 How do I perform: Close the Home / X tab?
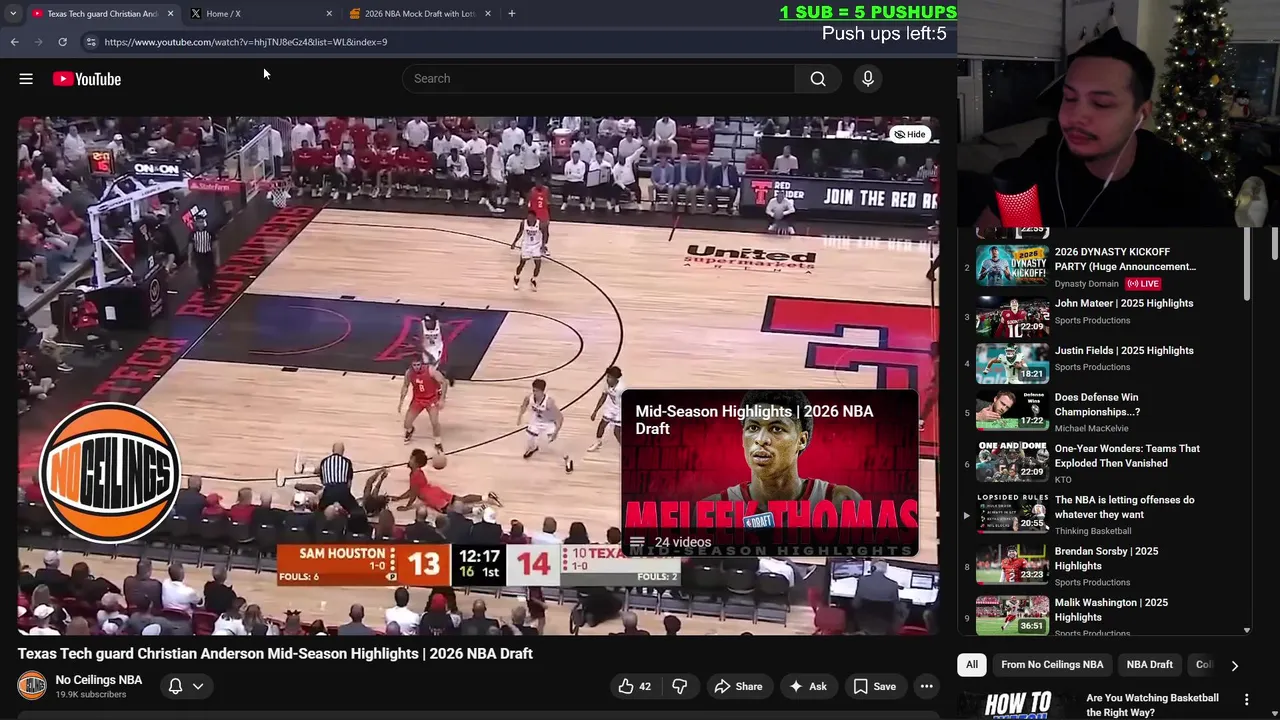(329, 14)
